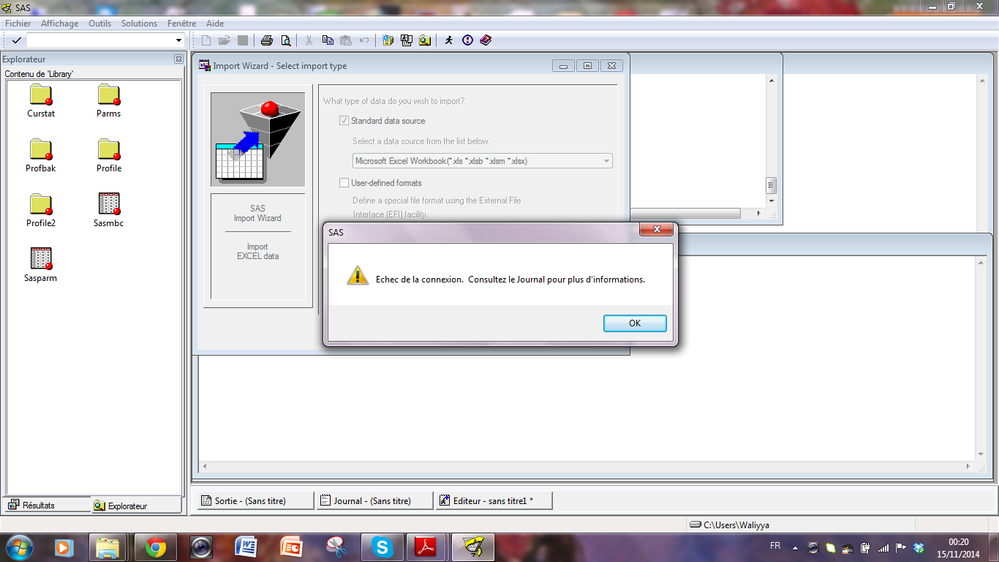This screenshot has width=999, height=562.
Task: Click the Print Preview toolbar icon
Action: [285, 40]
